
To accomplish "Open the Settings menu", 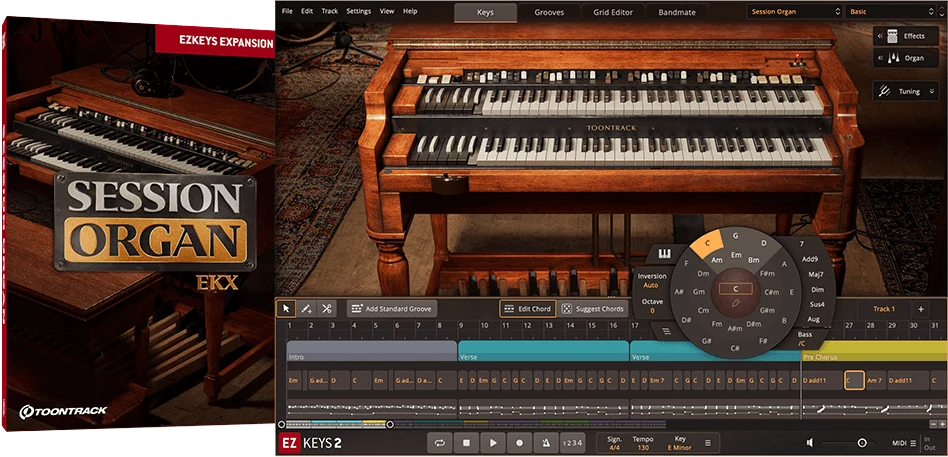I will point(359,11).
